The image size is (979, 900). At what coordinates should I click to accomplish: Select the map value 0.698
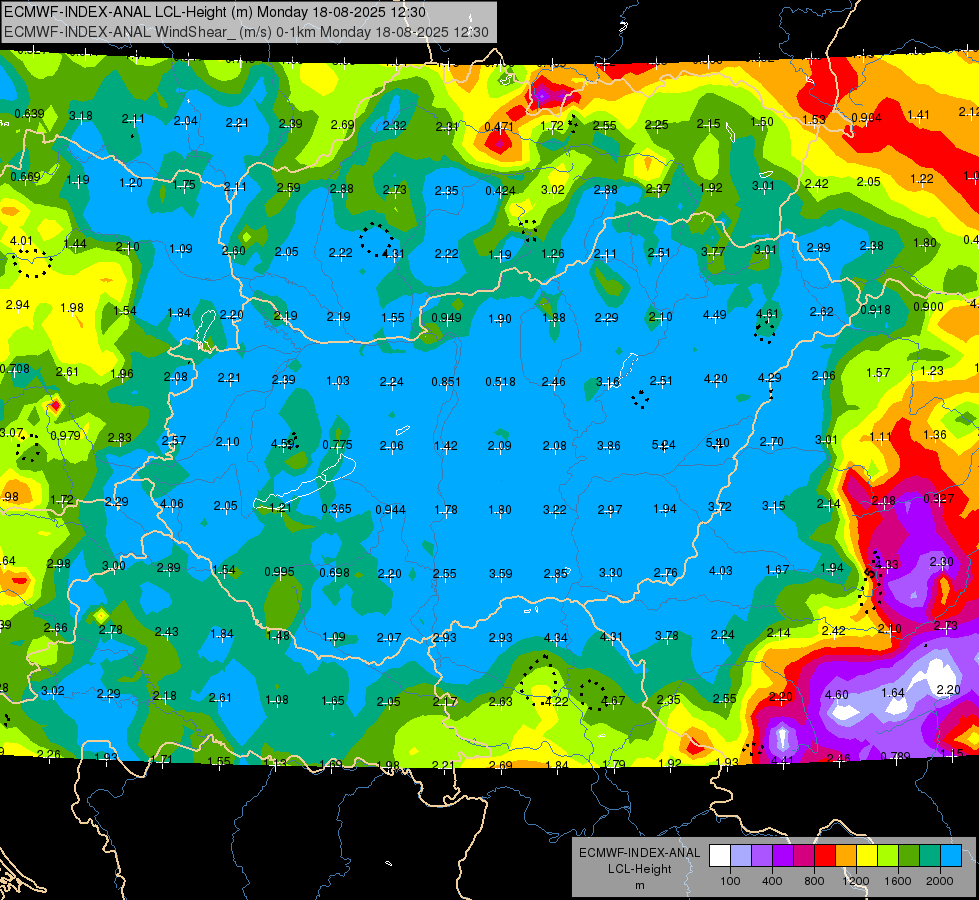(334, 573)
